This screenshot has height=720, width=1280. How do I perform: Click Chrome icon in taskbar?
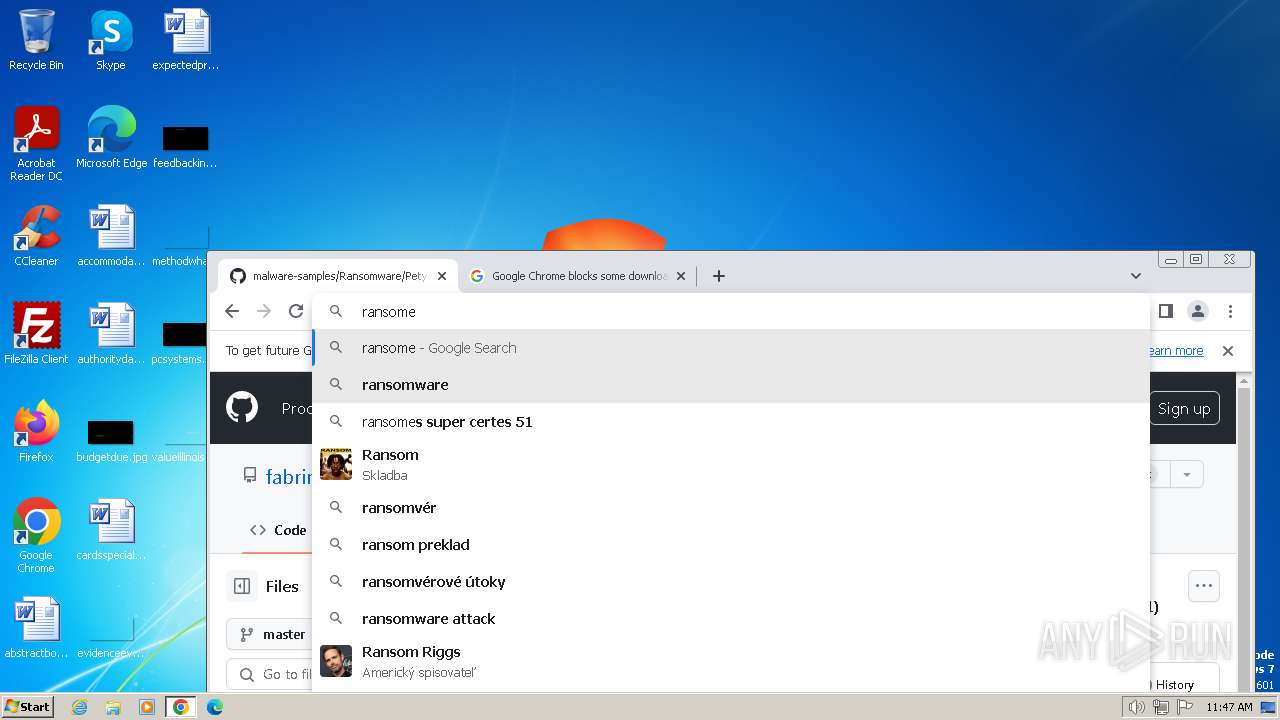[180, 707]
